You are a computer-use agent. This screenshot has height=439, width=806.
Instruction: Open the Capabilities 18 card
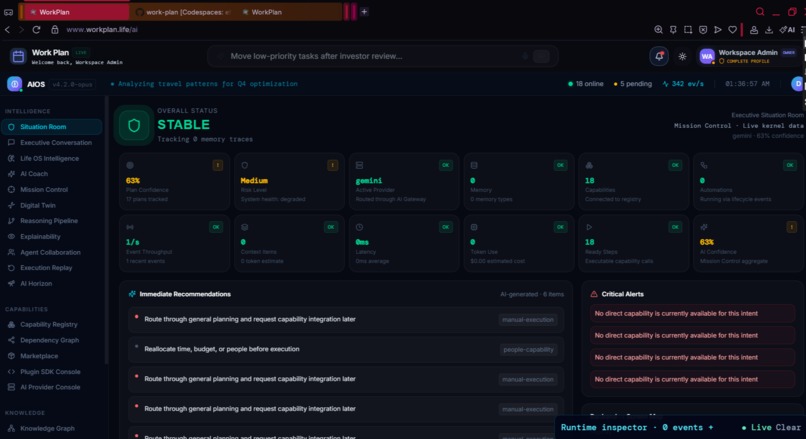coord(633,181)
